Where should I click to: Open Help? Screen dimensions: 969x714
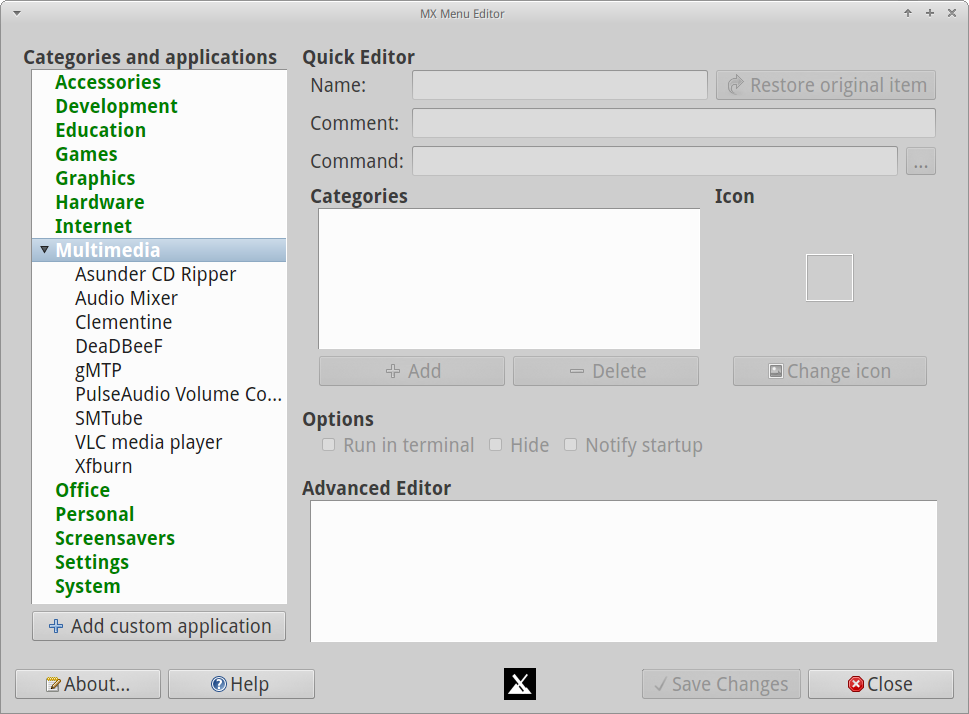pyautogui.click(x=241, y=684)
